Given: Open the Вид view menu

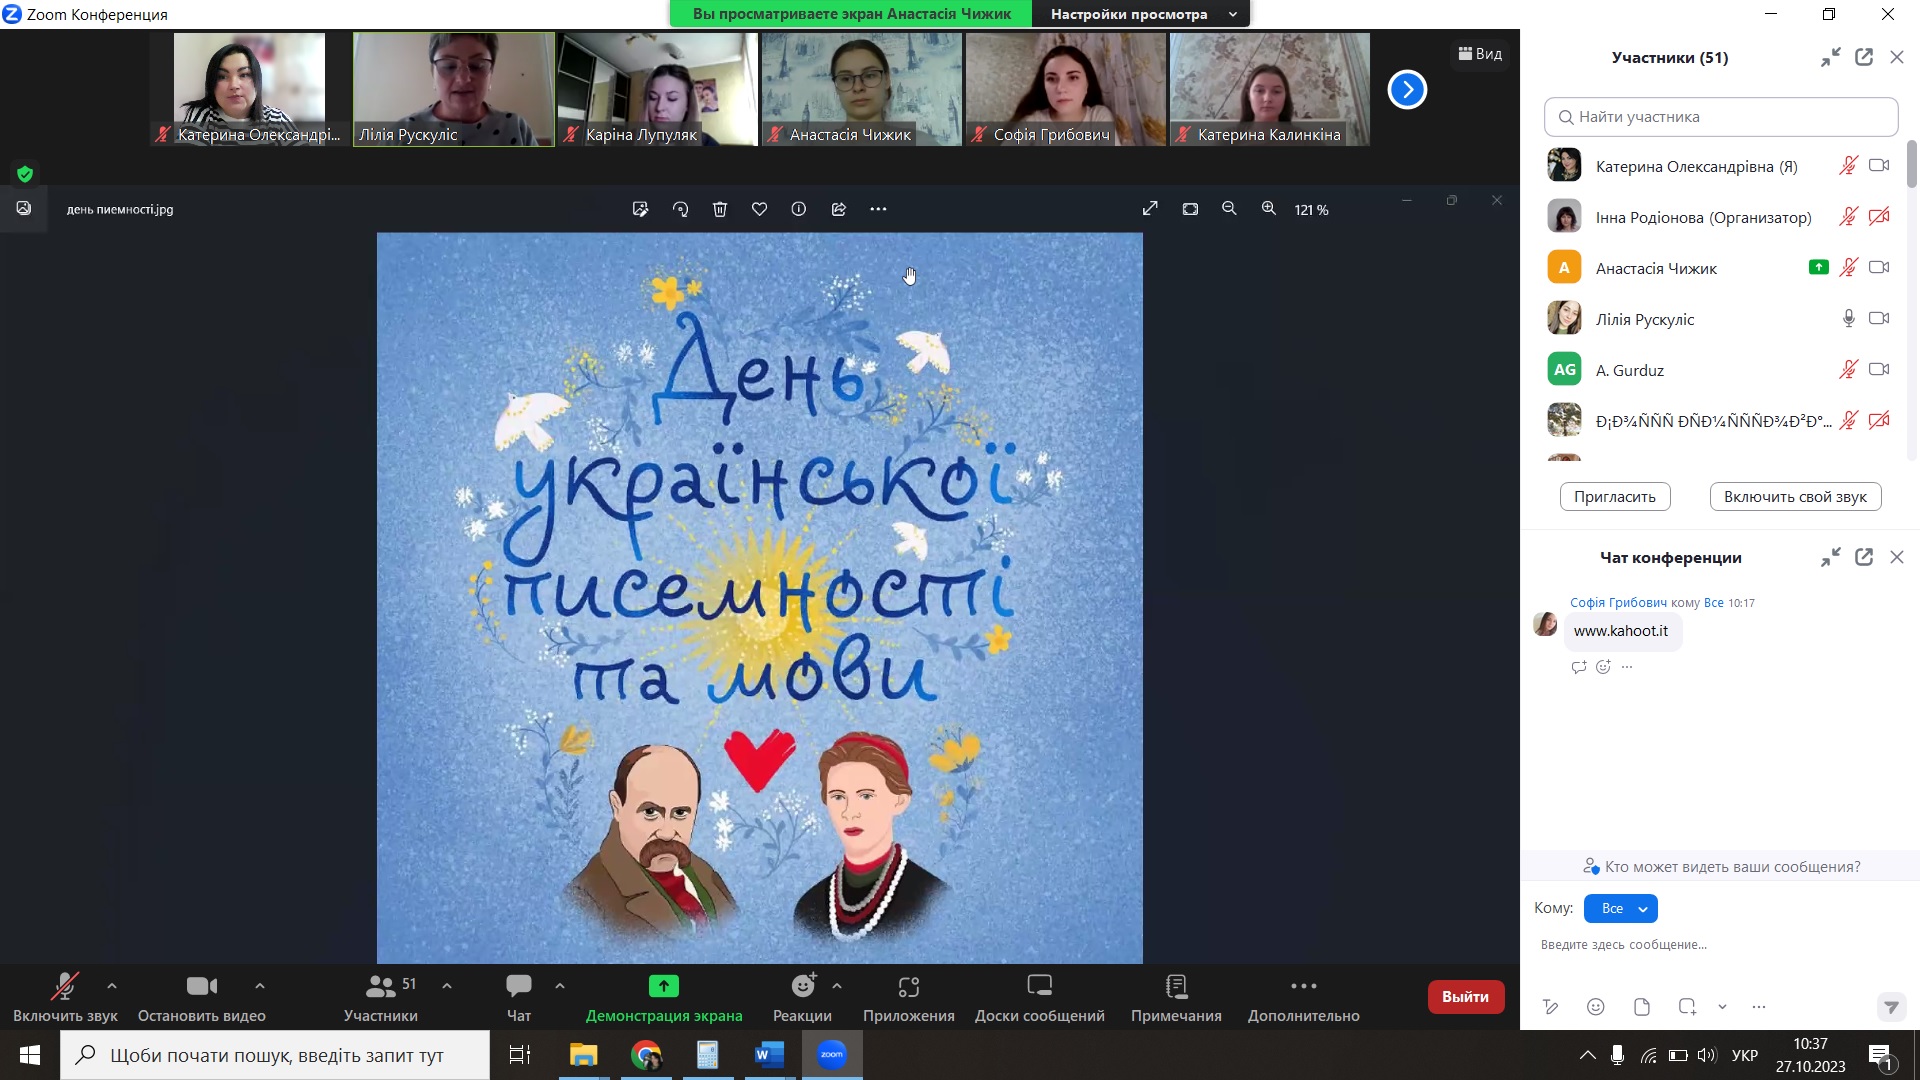Looking at the screenshot, I should (1480, 54).
